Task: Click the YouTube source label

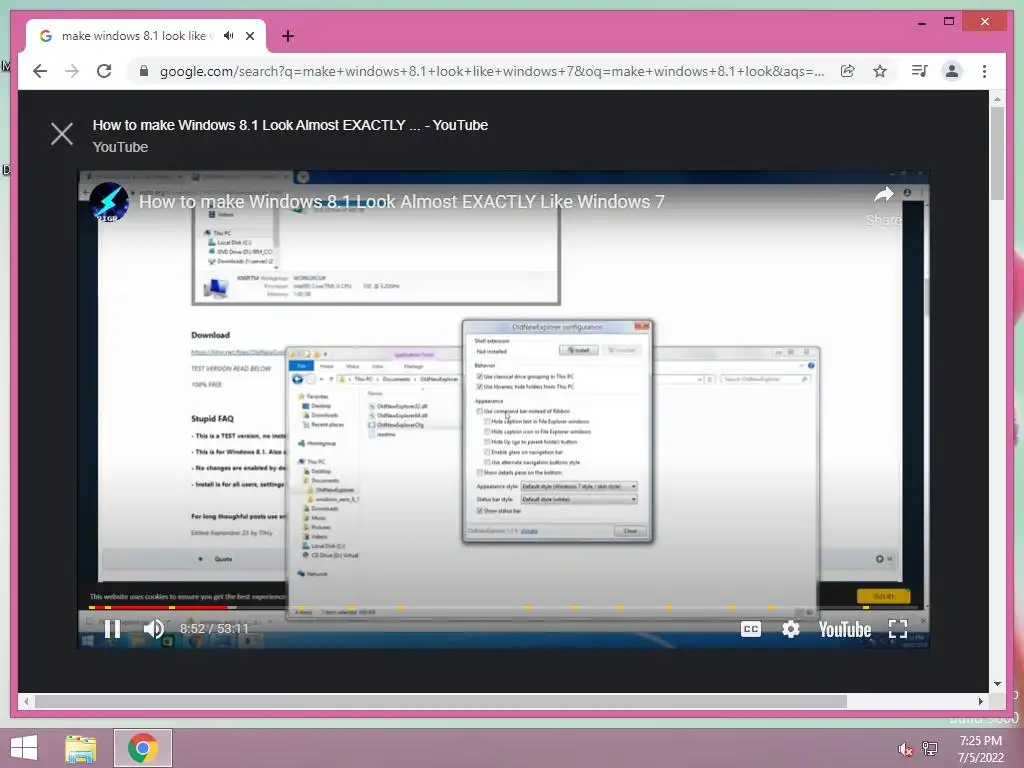Action: [120, 148]
